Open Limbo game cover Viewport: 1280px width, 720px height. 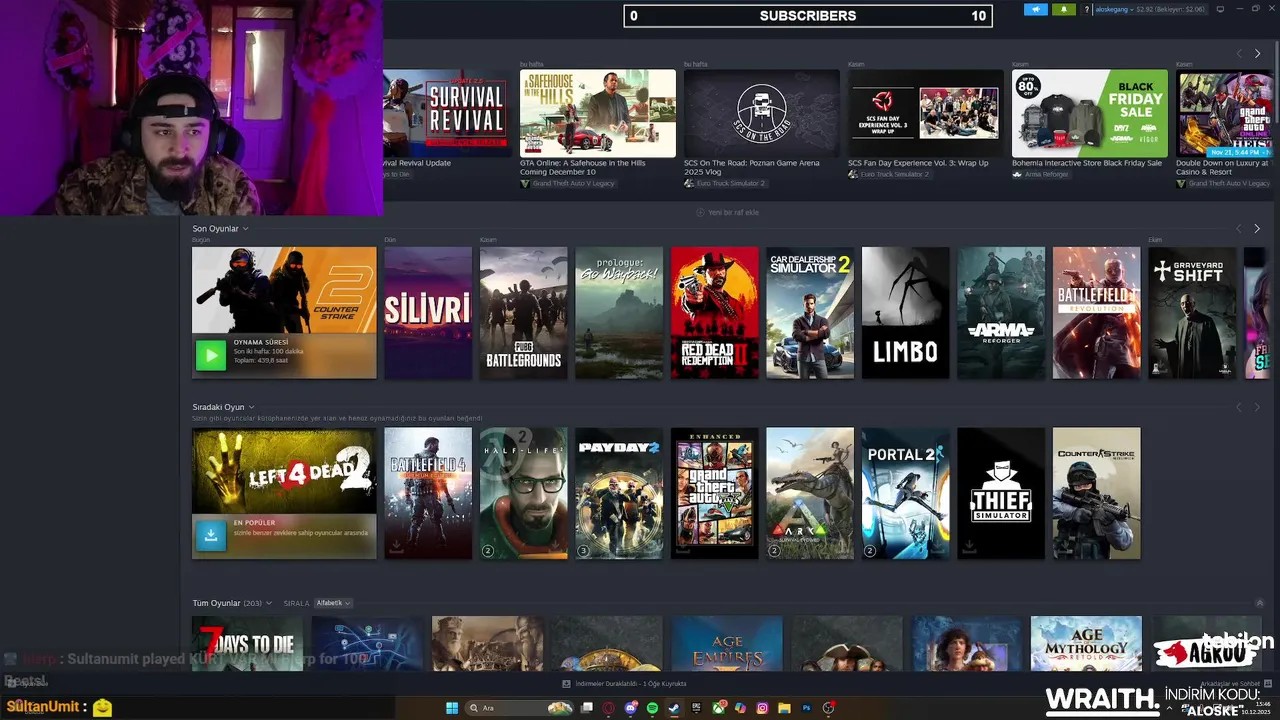pos(905,313)
